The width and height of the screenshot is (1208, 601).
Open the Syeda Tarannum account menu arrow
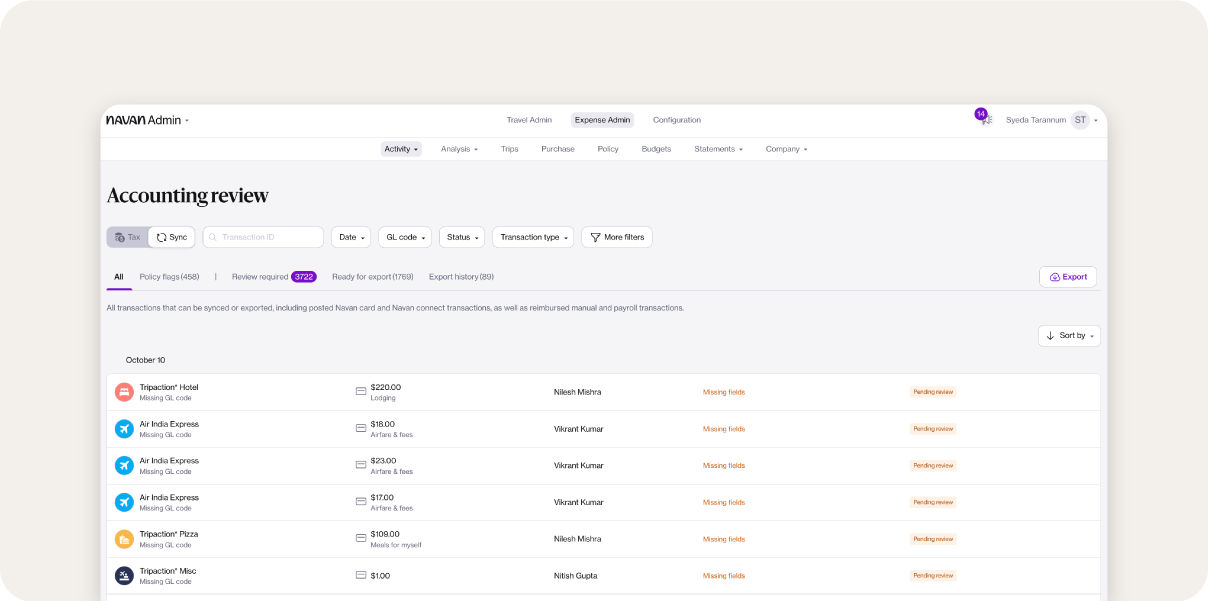click(x=1096, y=121)
